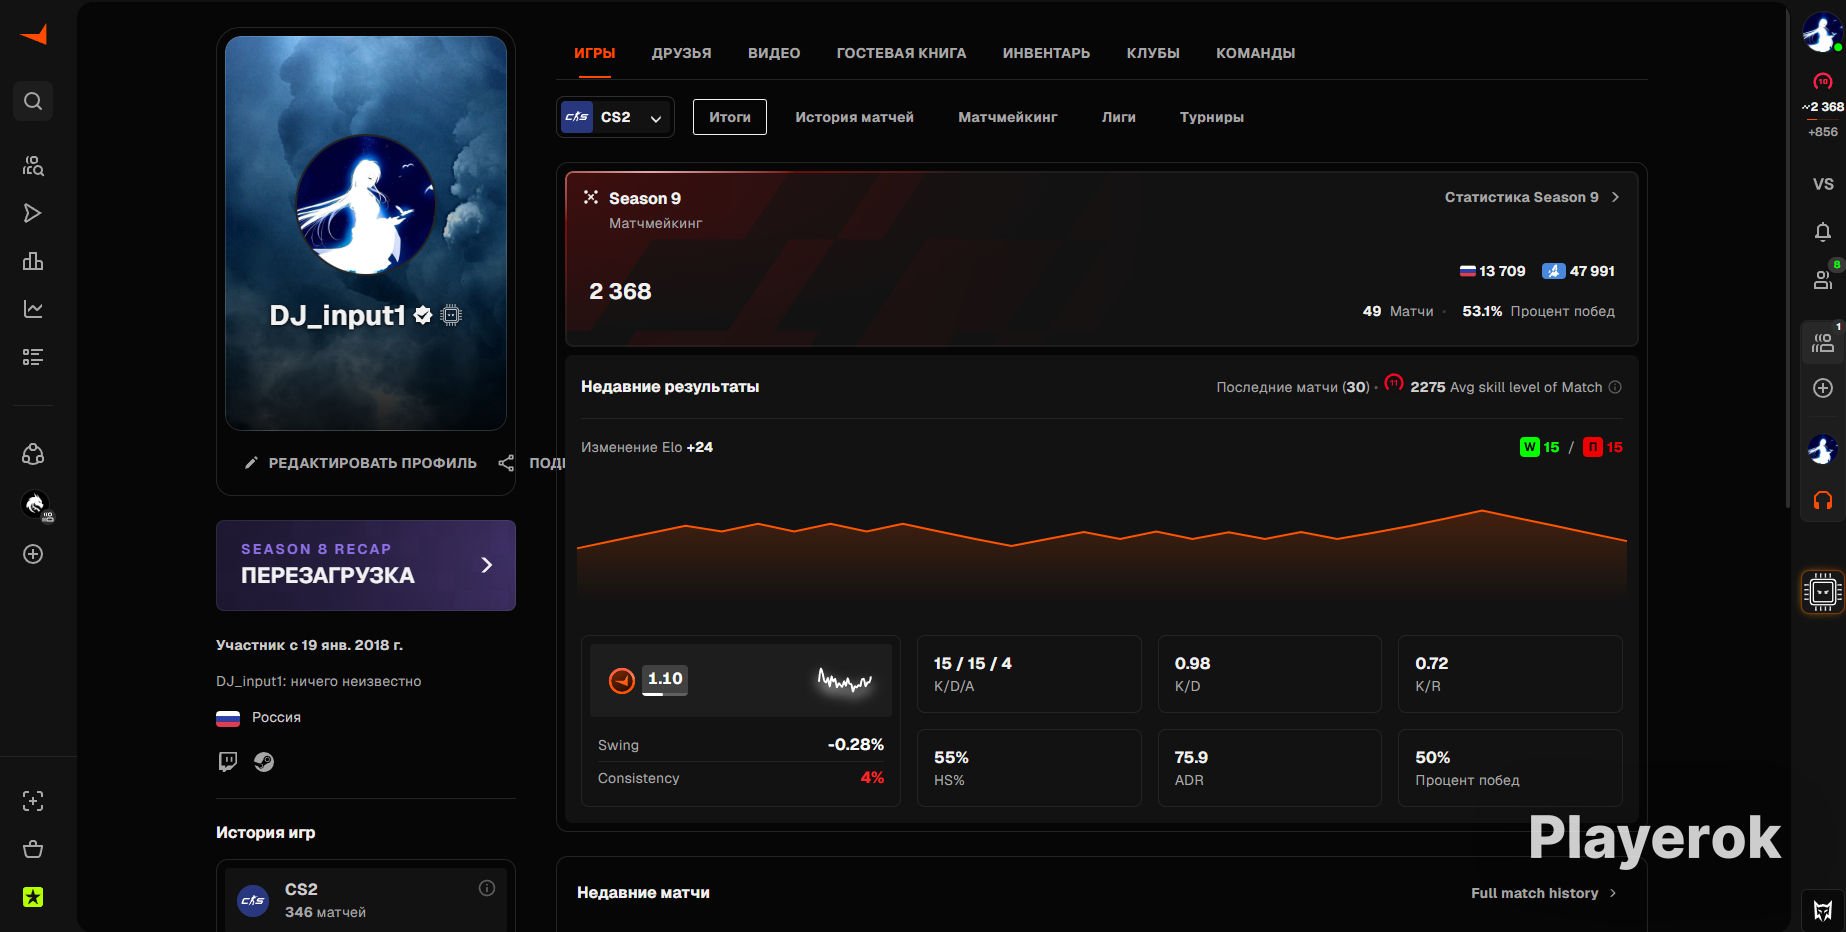Open the party group icon in right sidebar
1846x932 pixels.
[x=1823, y=343]
